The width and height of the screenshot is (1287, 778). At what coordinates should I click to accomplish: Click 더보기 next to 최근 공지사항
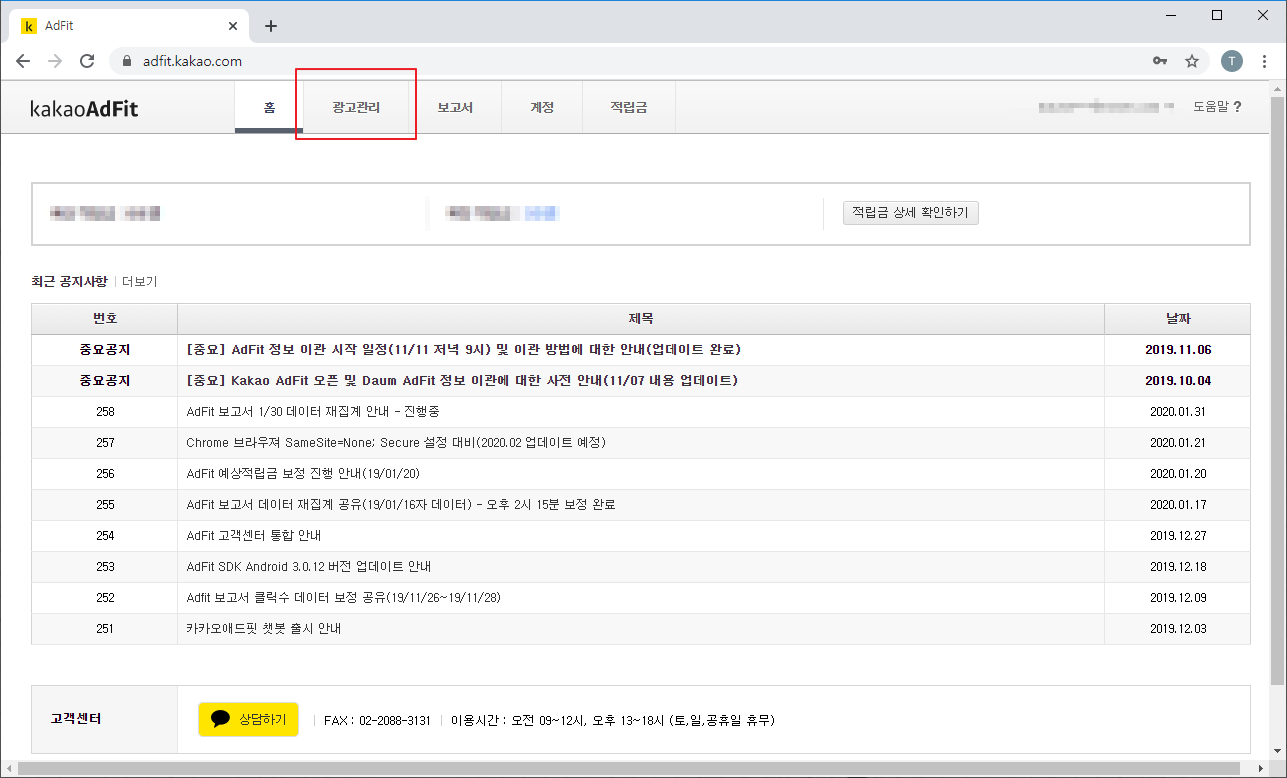(139, 281)
